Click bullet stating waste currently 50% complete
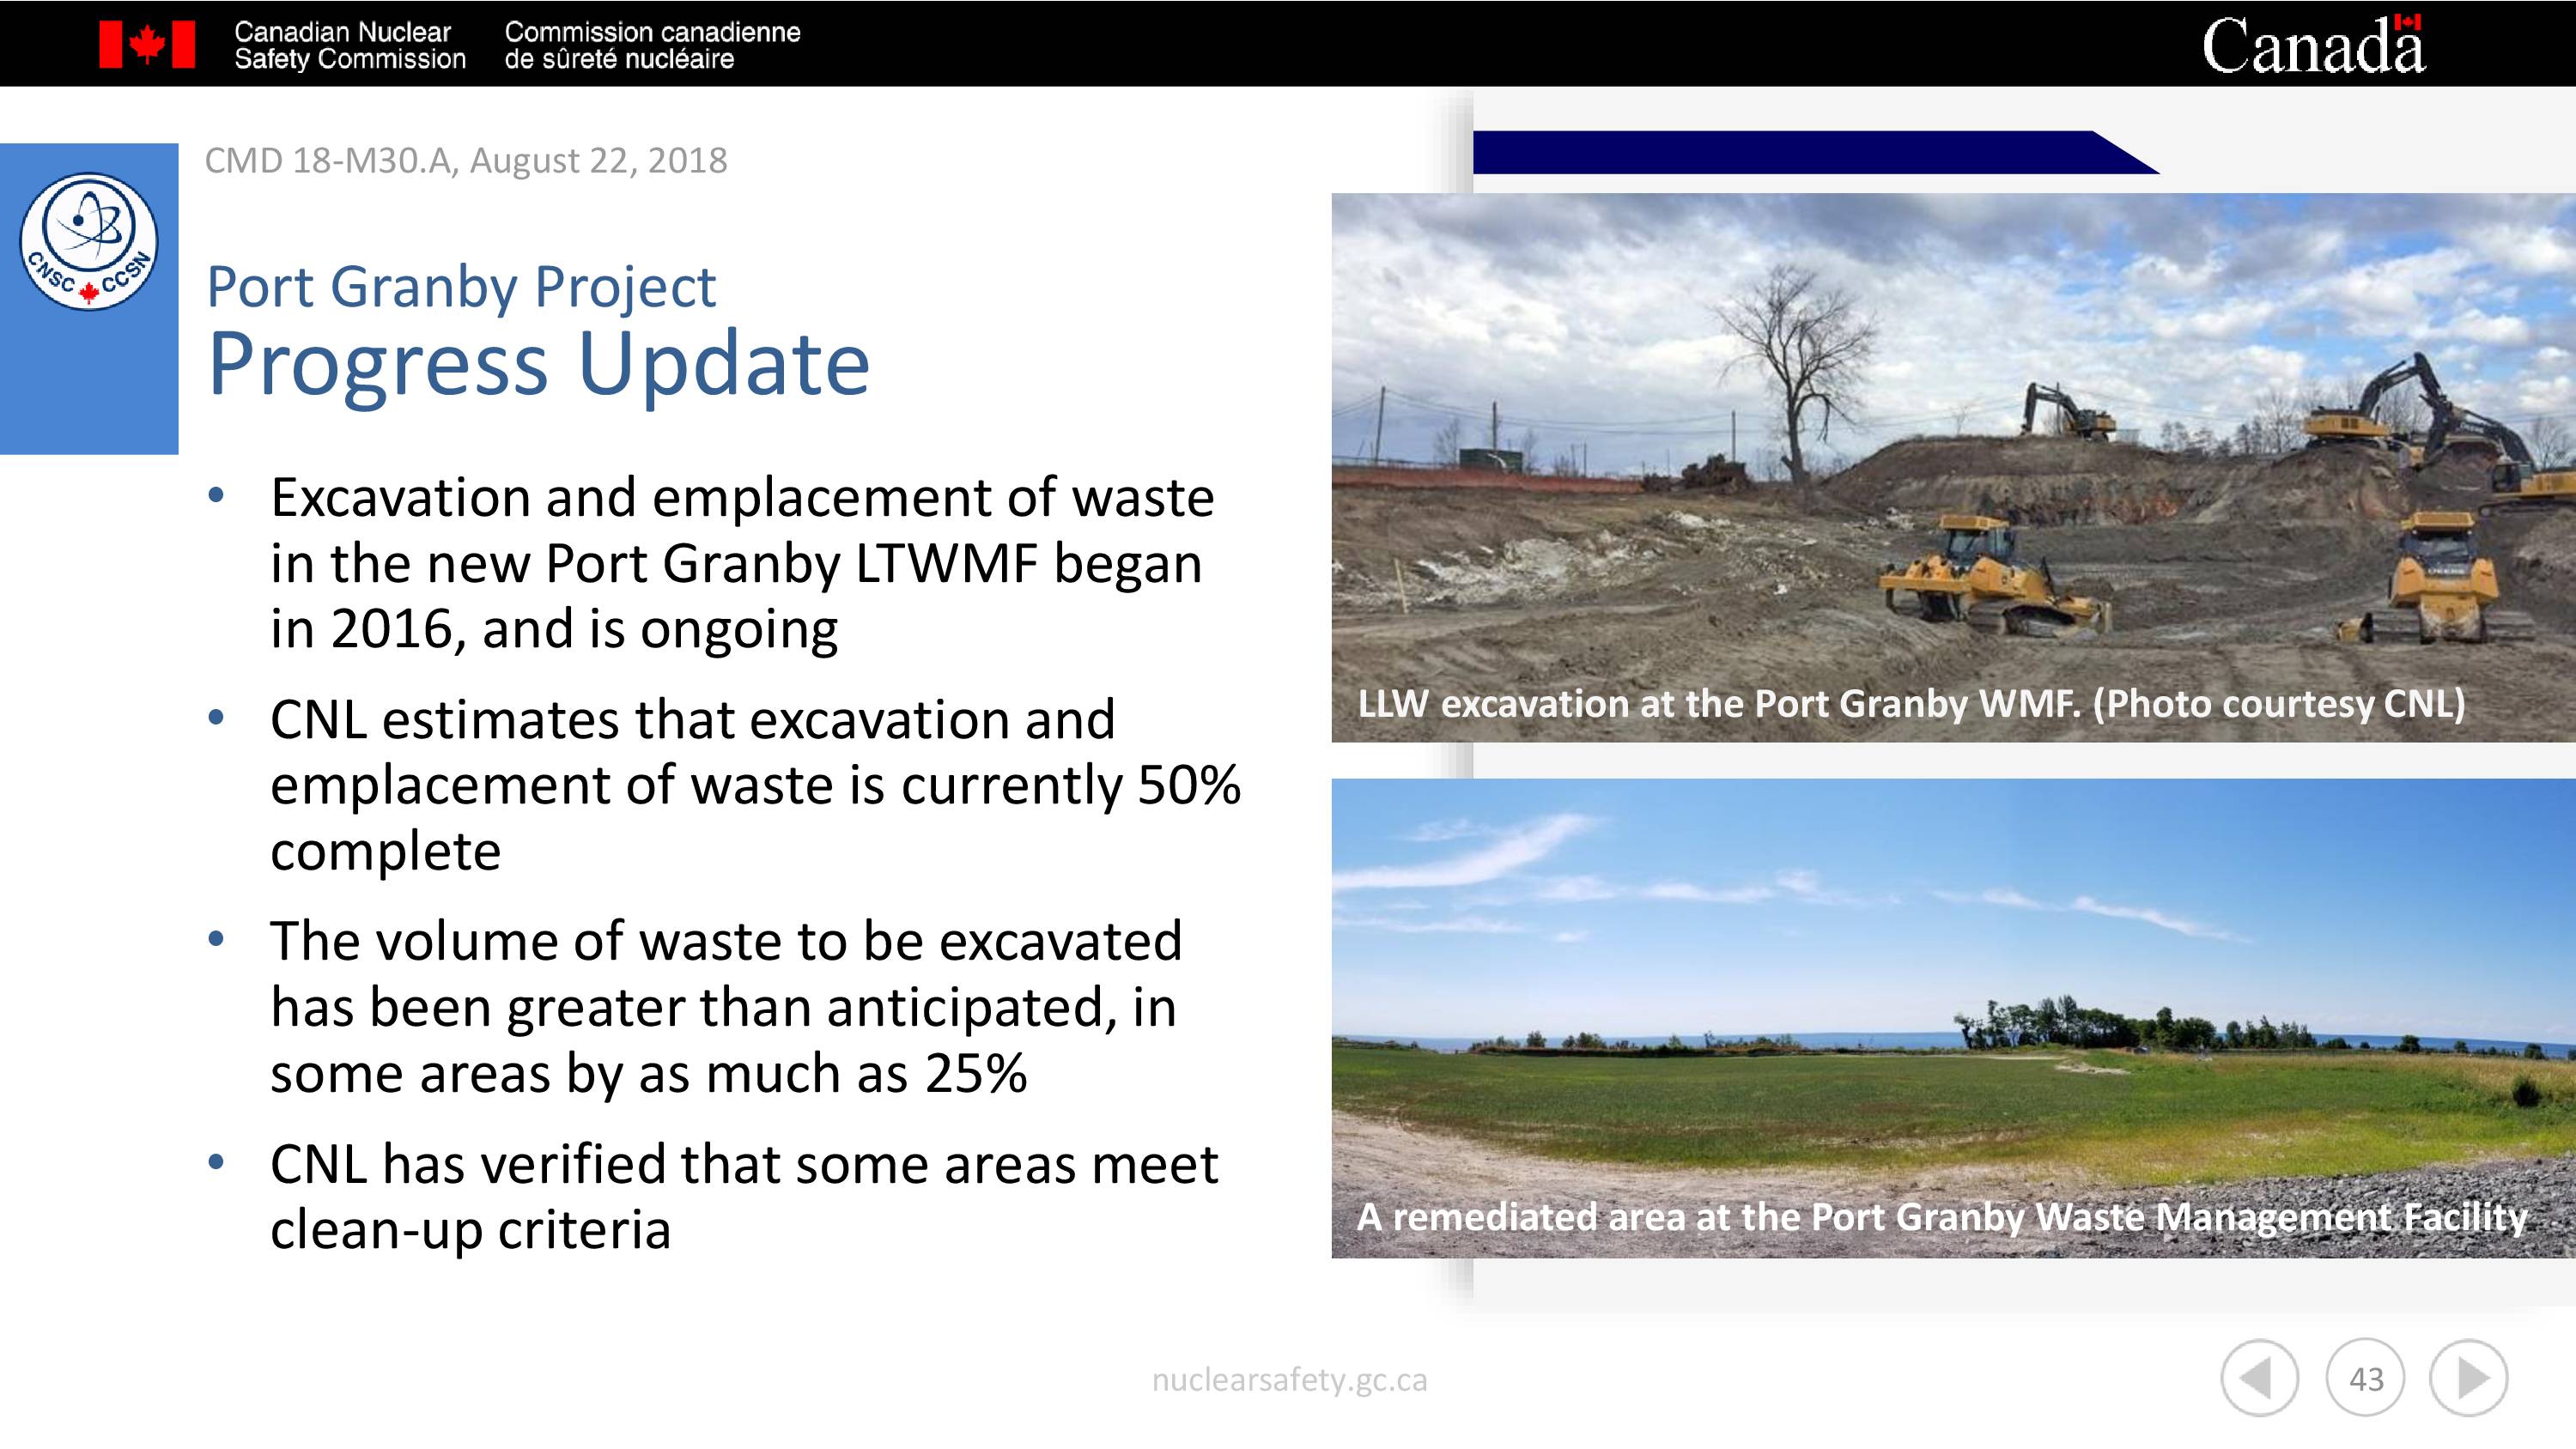The width and height of the screenshot is (2576, 1449). point(755,785)
